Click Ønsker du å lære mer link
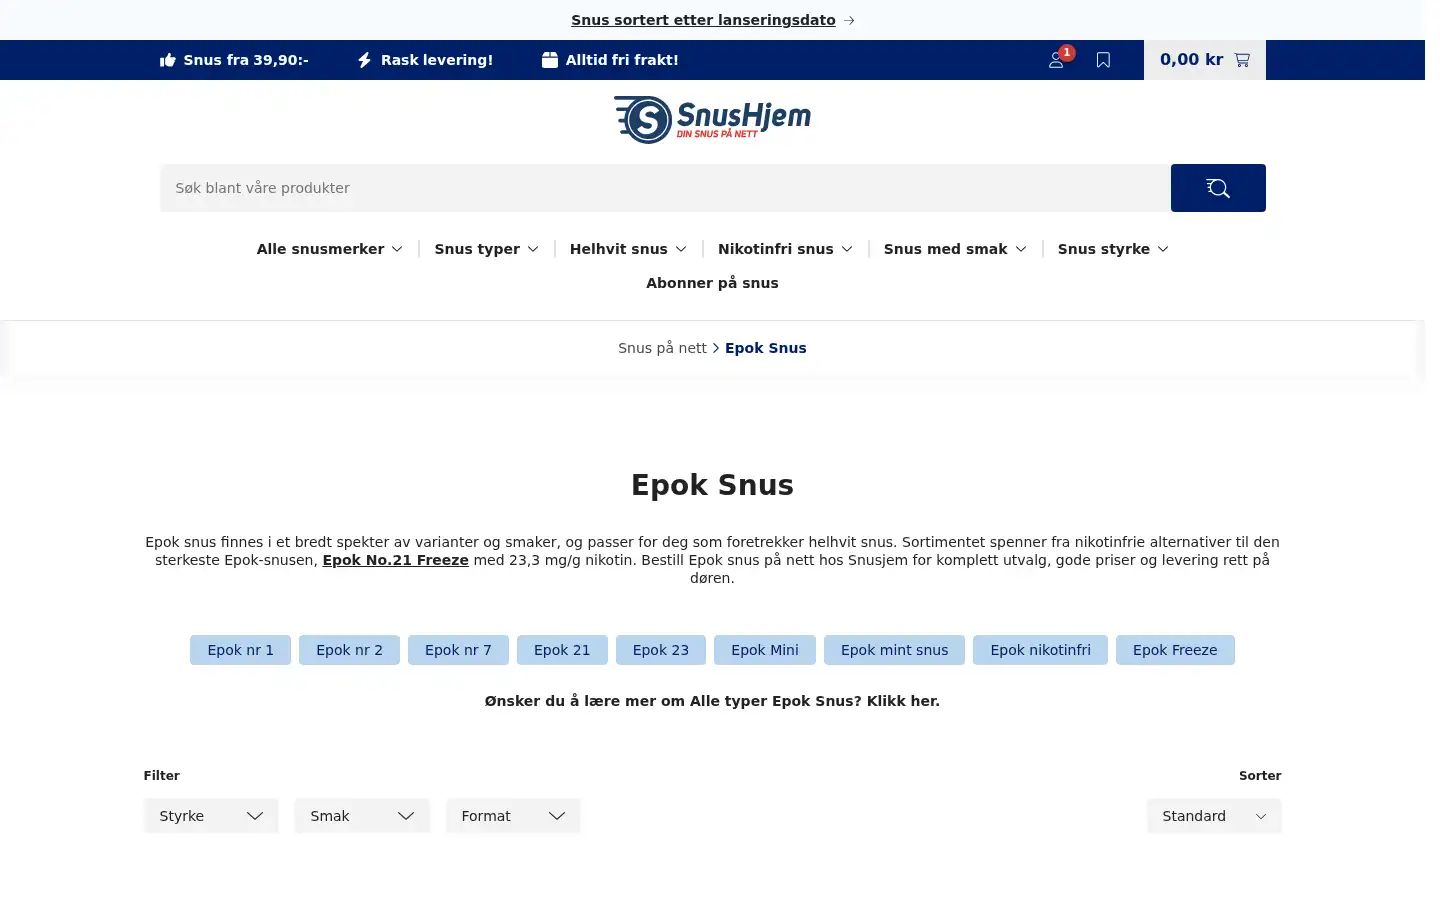The height and width of the screenshot is (900, 1440). pyautogui.click(x=712, y=701)
